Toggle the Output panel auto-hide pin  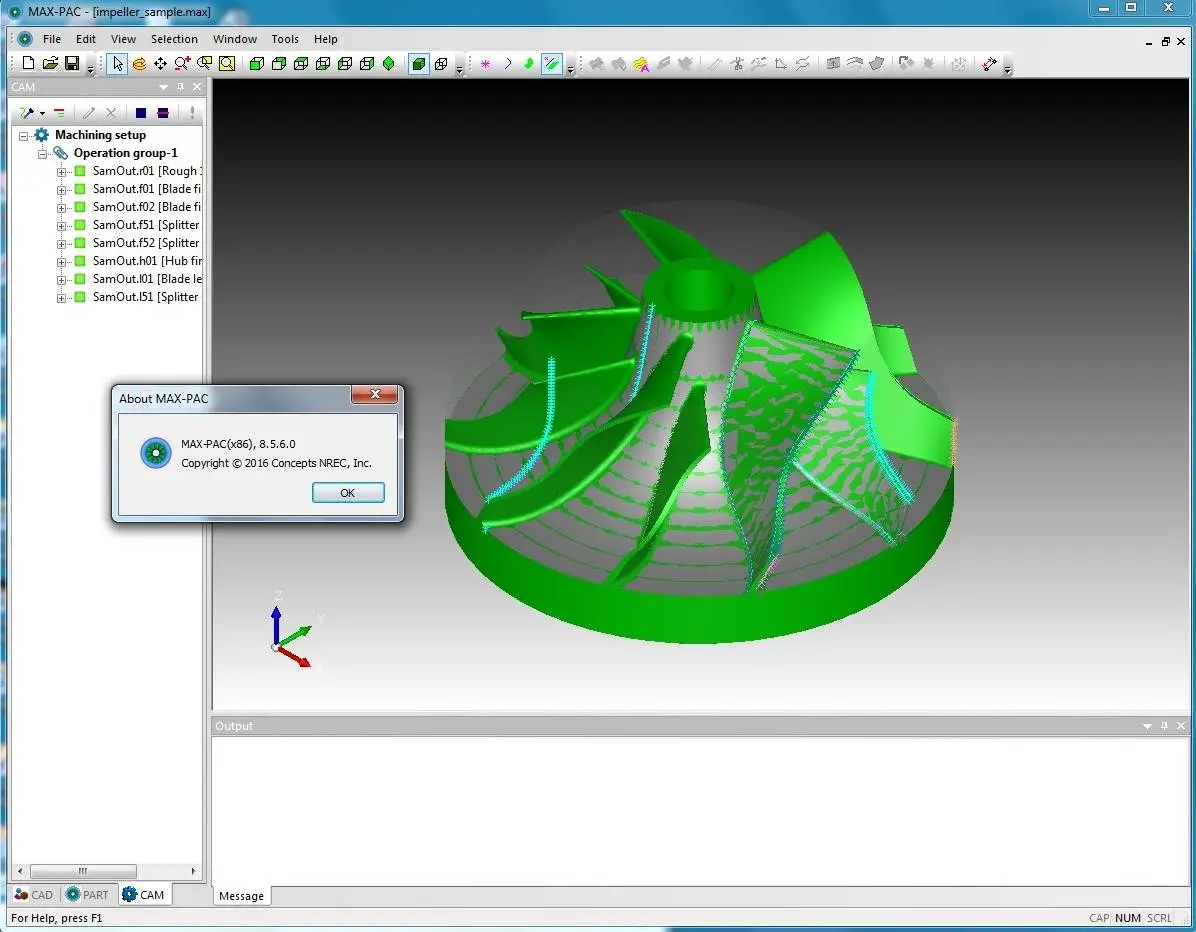(1164, 726)
